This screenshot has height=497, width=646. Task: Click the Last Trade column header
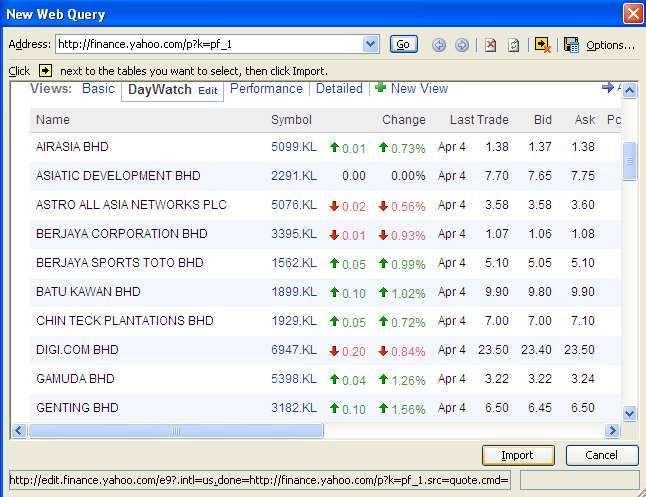[479, 120]
